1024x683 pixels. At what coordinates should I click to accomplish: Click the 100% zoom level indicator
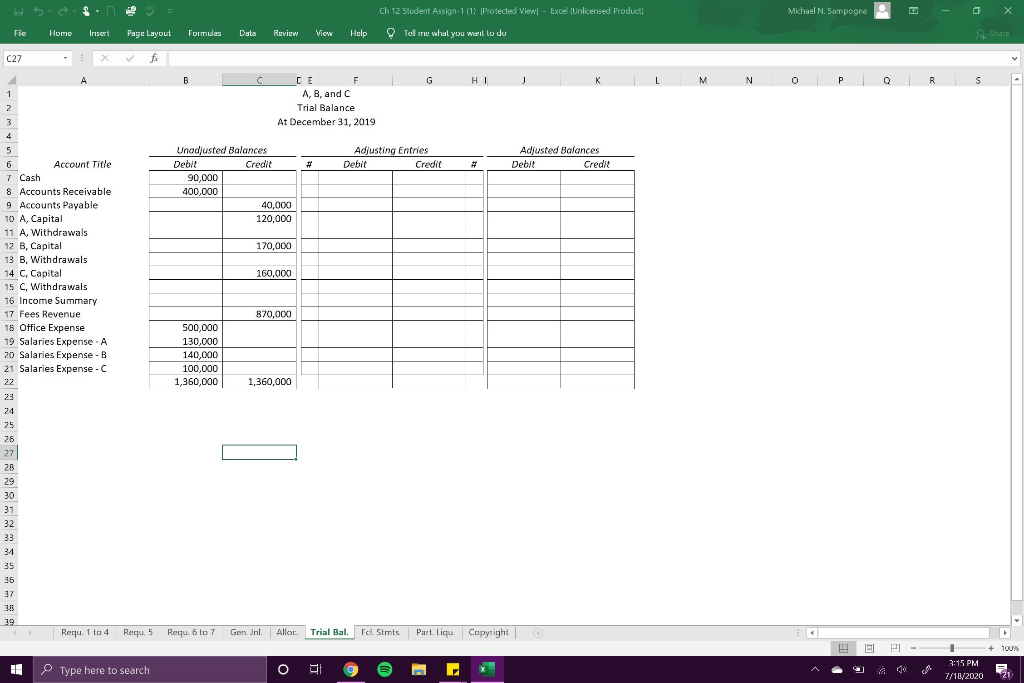tap(1010, 648)
